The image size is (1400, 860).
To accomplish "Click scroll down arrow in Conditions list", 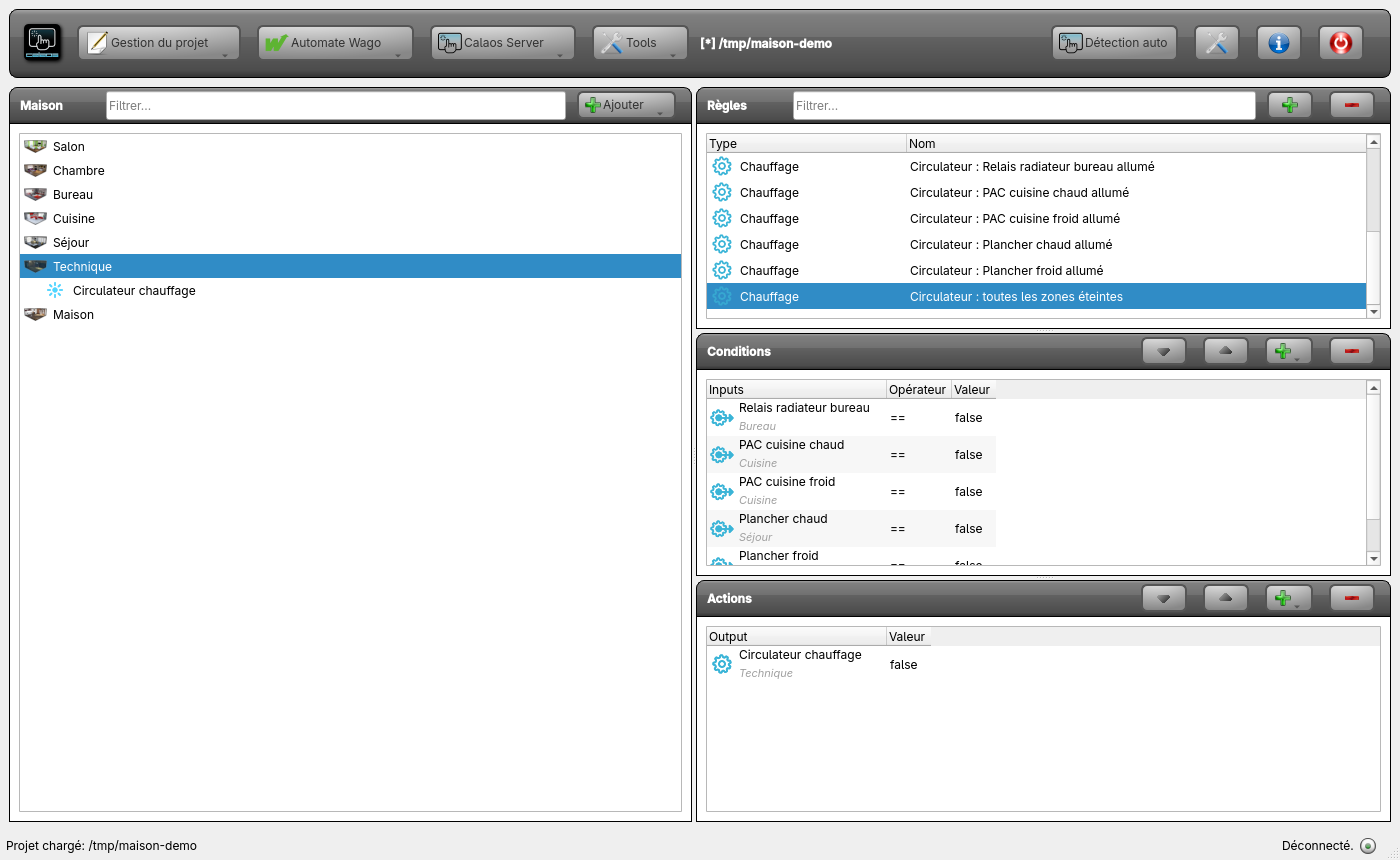I will tap(1373, 558).
